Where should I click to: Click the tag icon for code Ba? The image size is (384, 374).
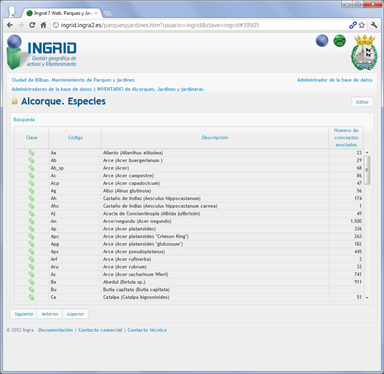(31, 282)
